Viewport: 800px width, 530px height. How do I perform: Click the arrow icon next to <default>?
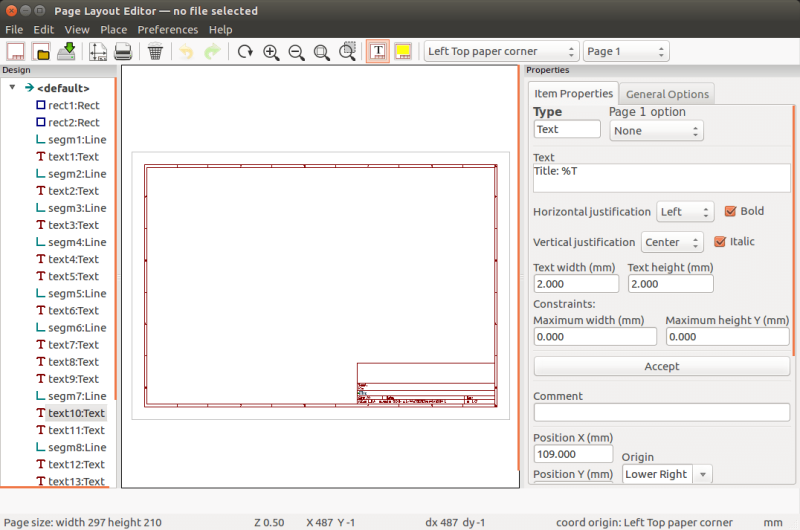click(29, 88)
